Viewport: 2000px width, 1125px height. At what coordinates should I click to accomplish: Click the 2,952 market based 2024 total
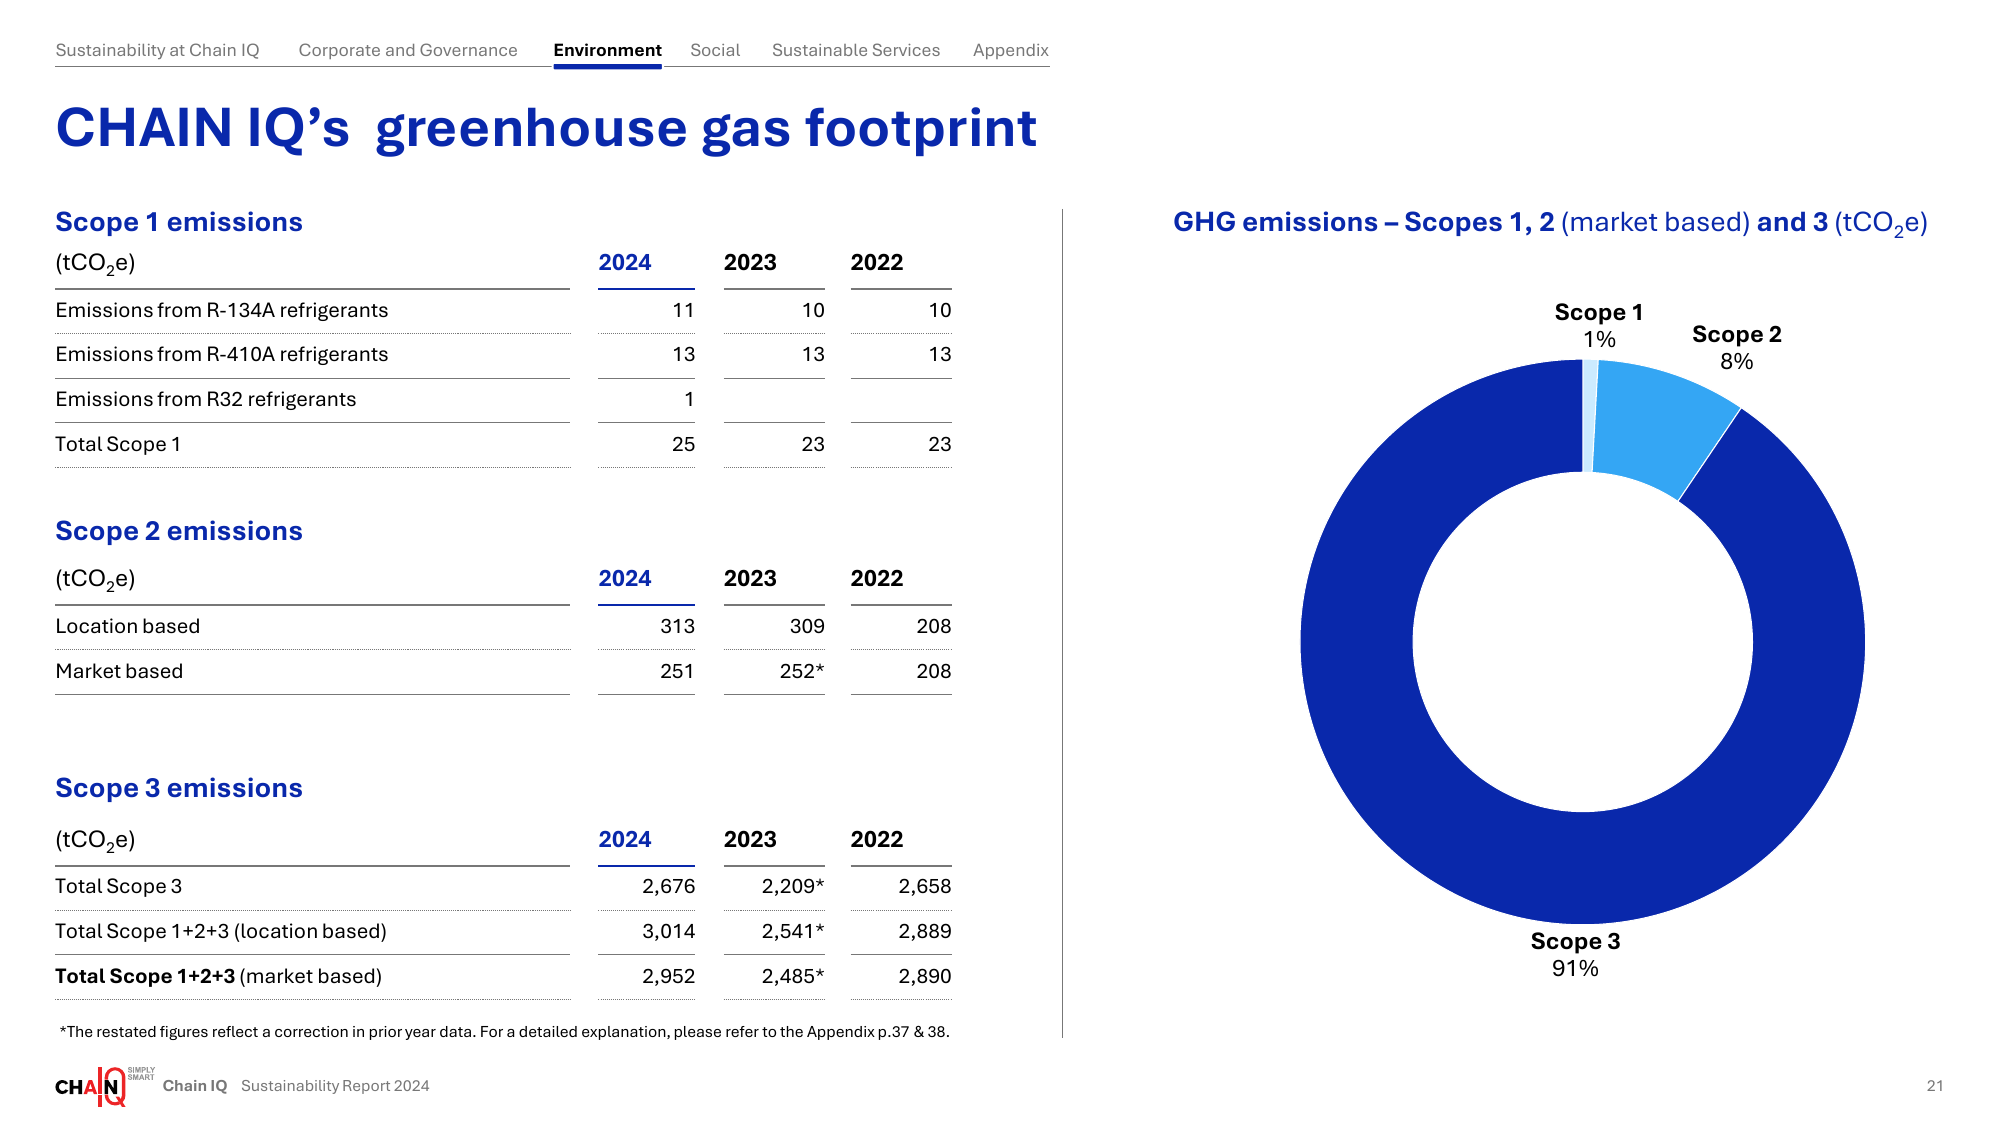click(x=669, y=976)
